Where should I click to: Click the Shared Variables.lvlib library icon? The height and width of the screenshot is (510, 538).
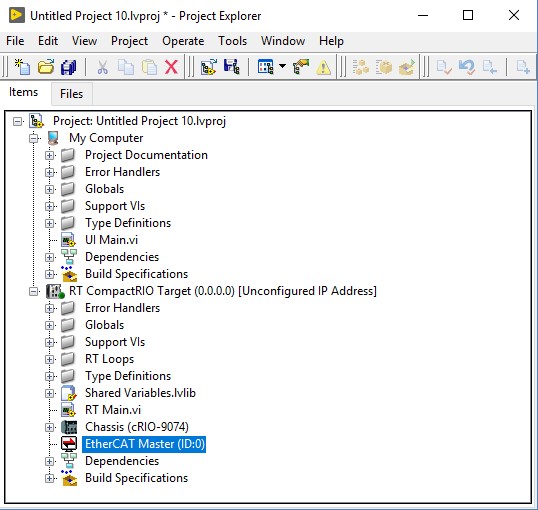click(x=69, y=393)
